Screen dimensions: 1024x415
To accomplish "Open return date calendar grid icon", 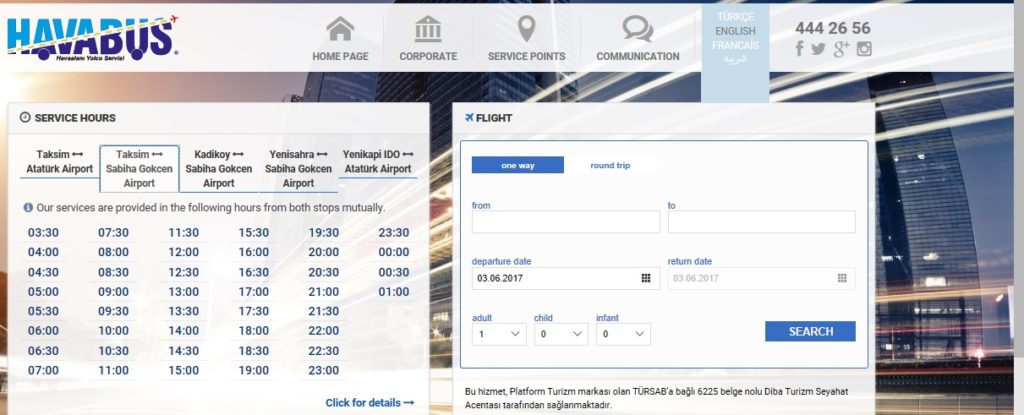I will 842,278.
